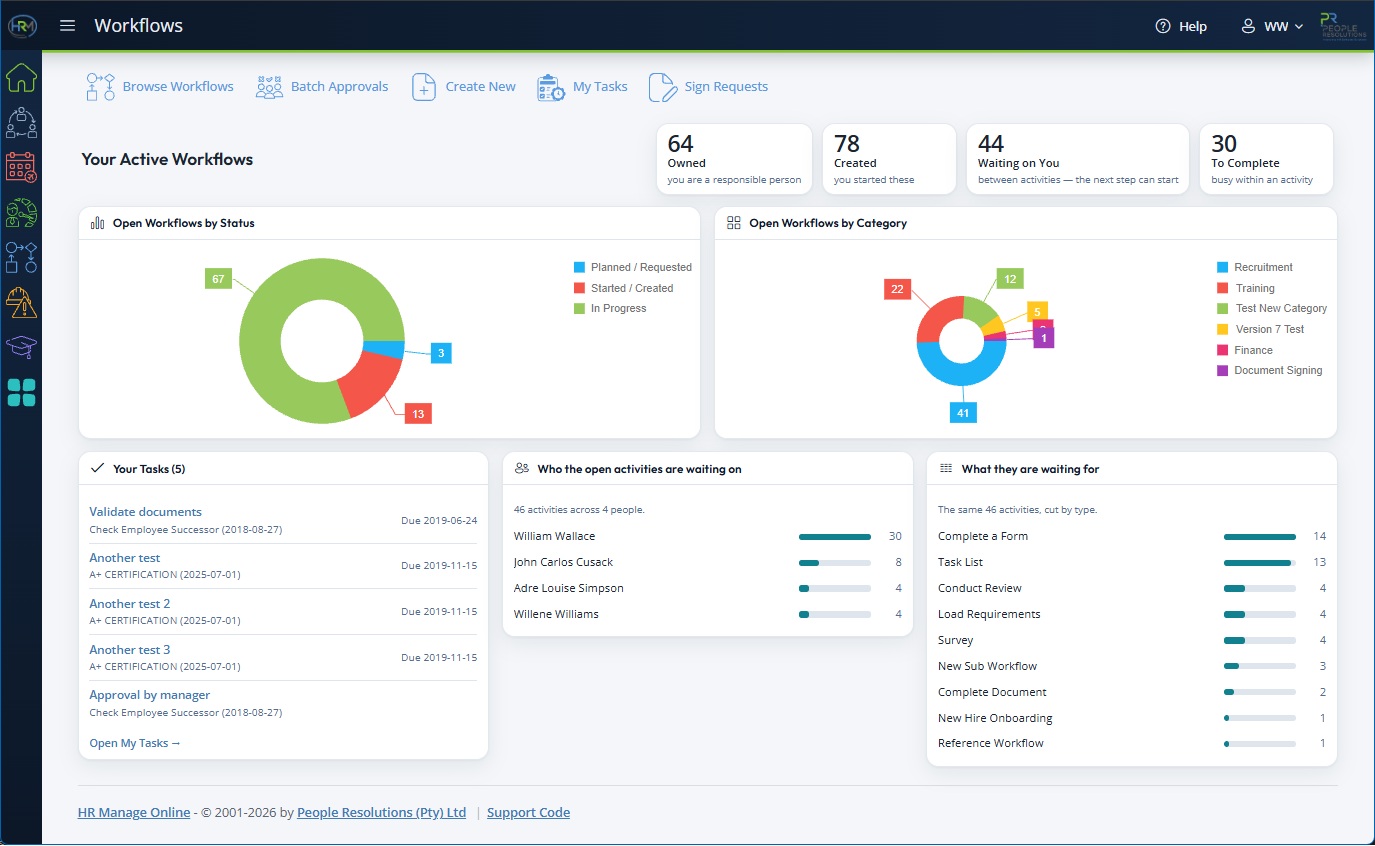Toggle the Document Signing legend entry

pos(1269,371)
